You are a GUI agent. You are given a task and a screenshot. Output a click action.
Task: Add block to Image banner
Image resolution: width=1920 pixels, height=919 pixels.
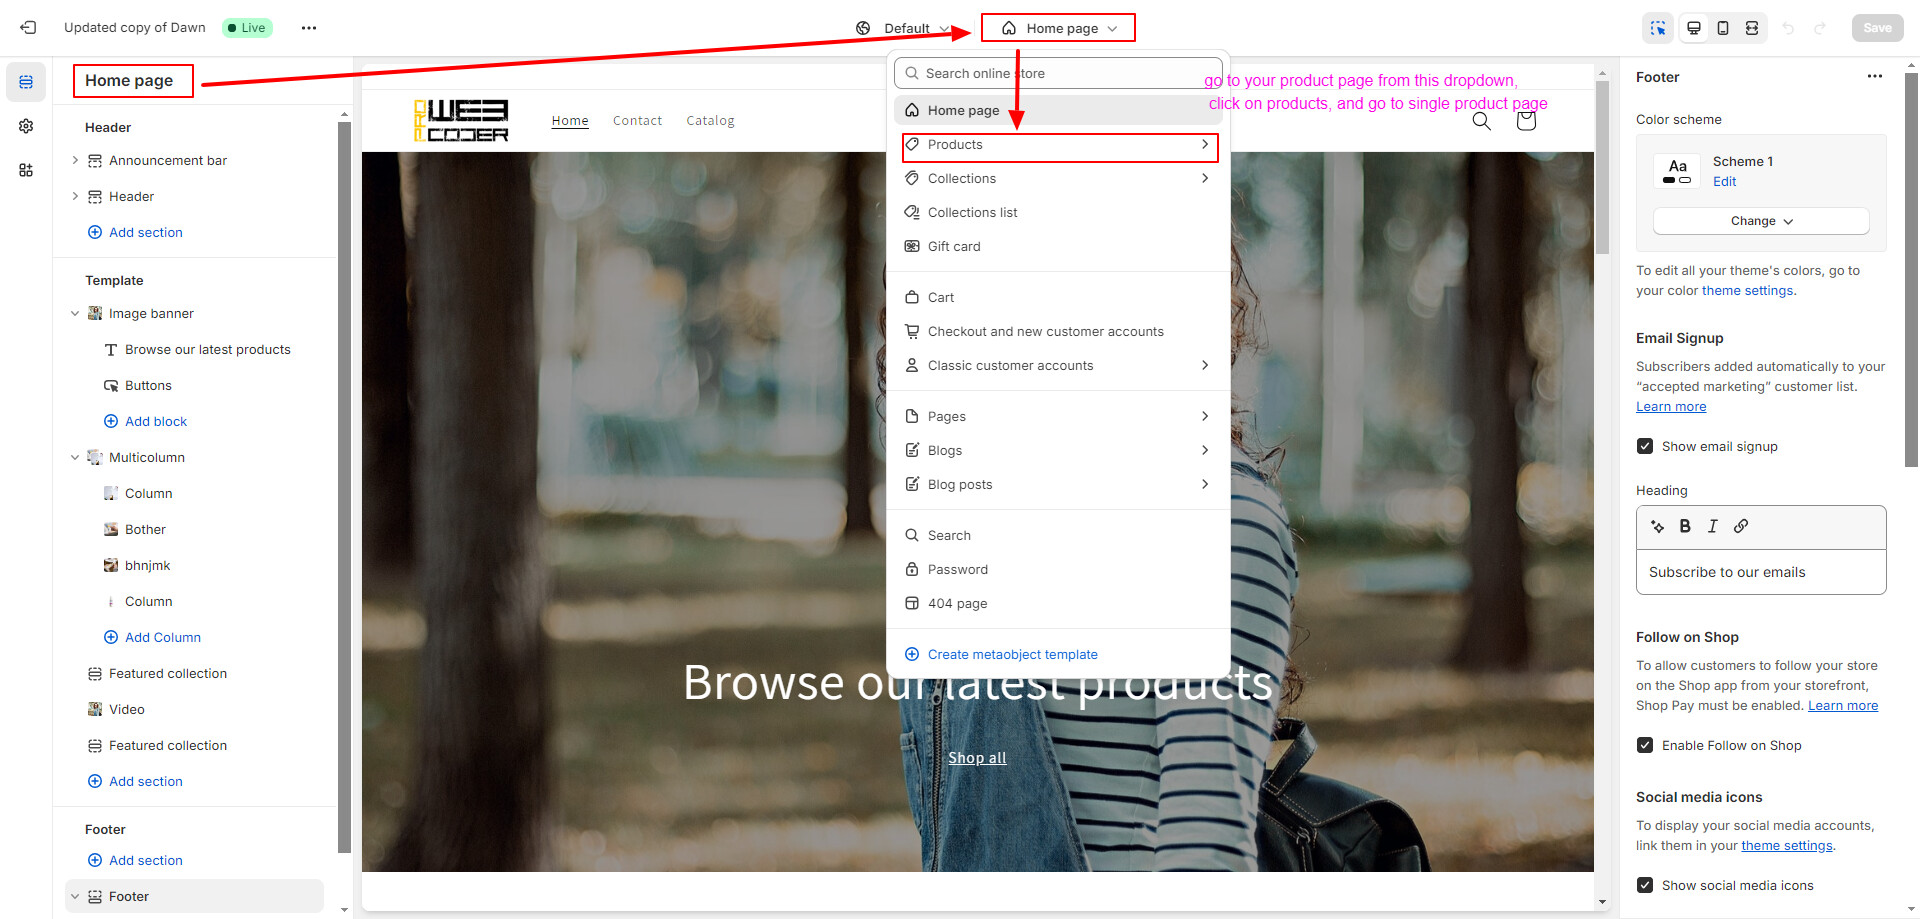[x=145, y=422]
